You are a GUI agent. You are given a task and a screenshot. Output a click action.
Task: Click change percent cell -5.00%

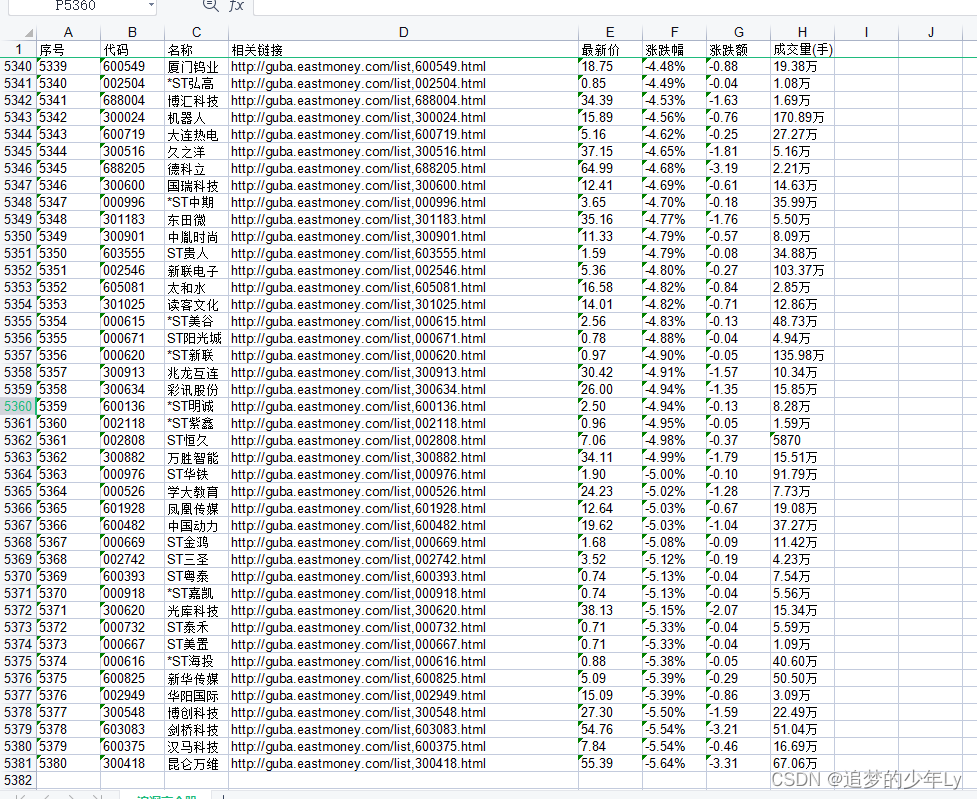coord(674,474)
